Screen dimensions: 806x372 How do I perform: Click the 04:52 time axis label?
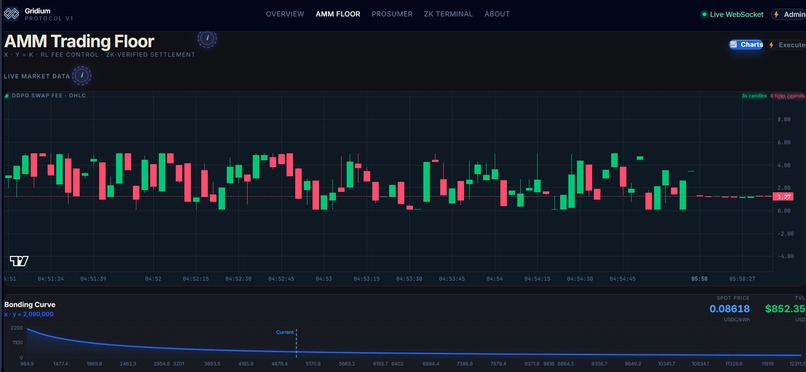153,278
